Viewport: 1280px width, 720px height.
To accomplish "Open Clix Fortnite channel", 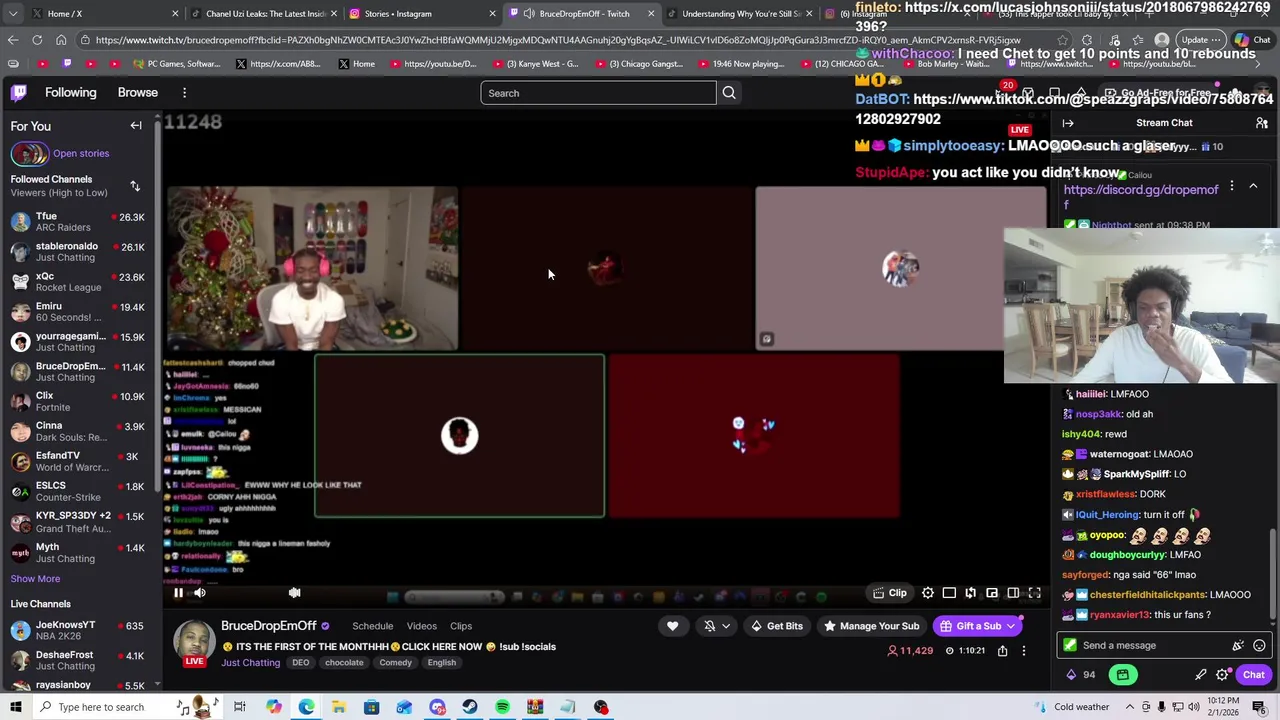I will coord(78,401).
